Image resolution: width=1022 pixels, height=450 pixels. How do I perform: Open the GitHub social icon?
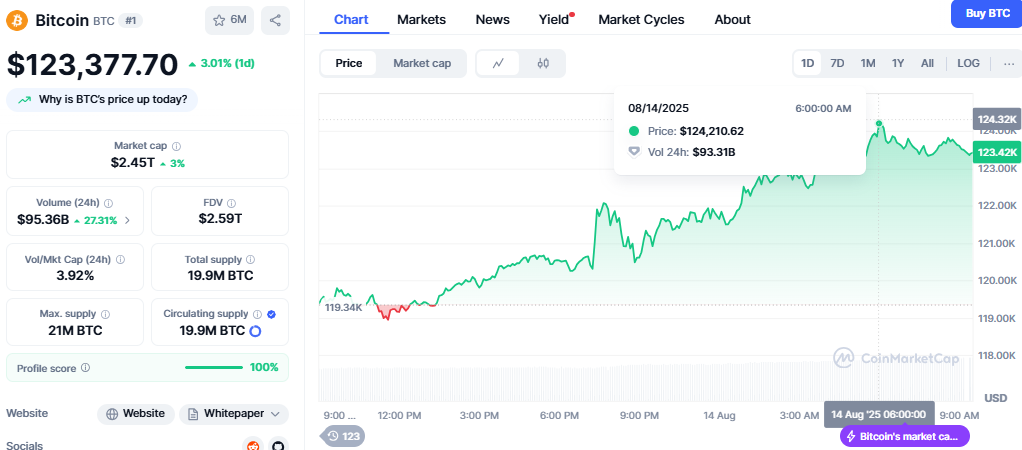tap(278, 445)
